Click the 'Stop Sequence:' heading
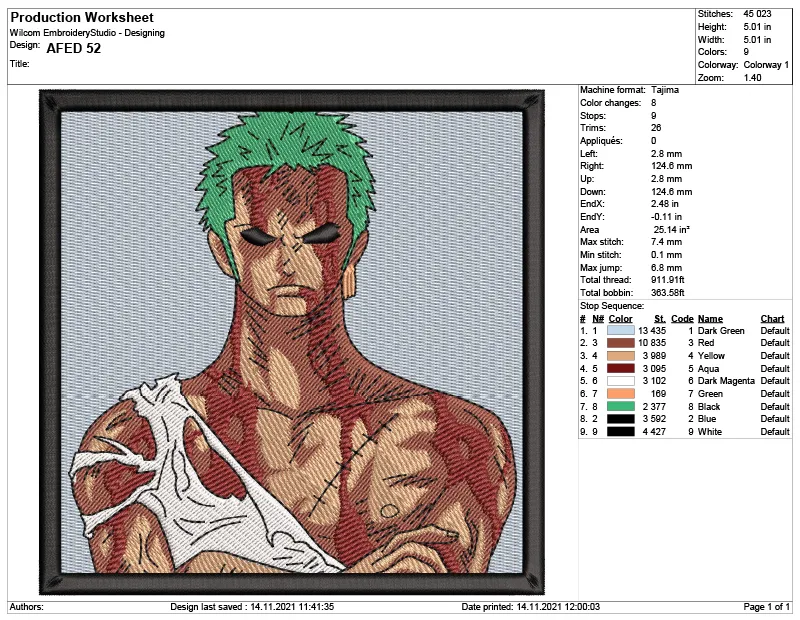This screenshot has height=620, width=800. click(x=612, y=306)
